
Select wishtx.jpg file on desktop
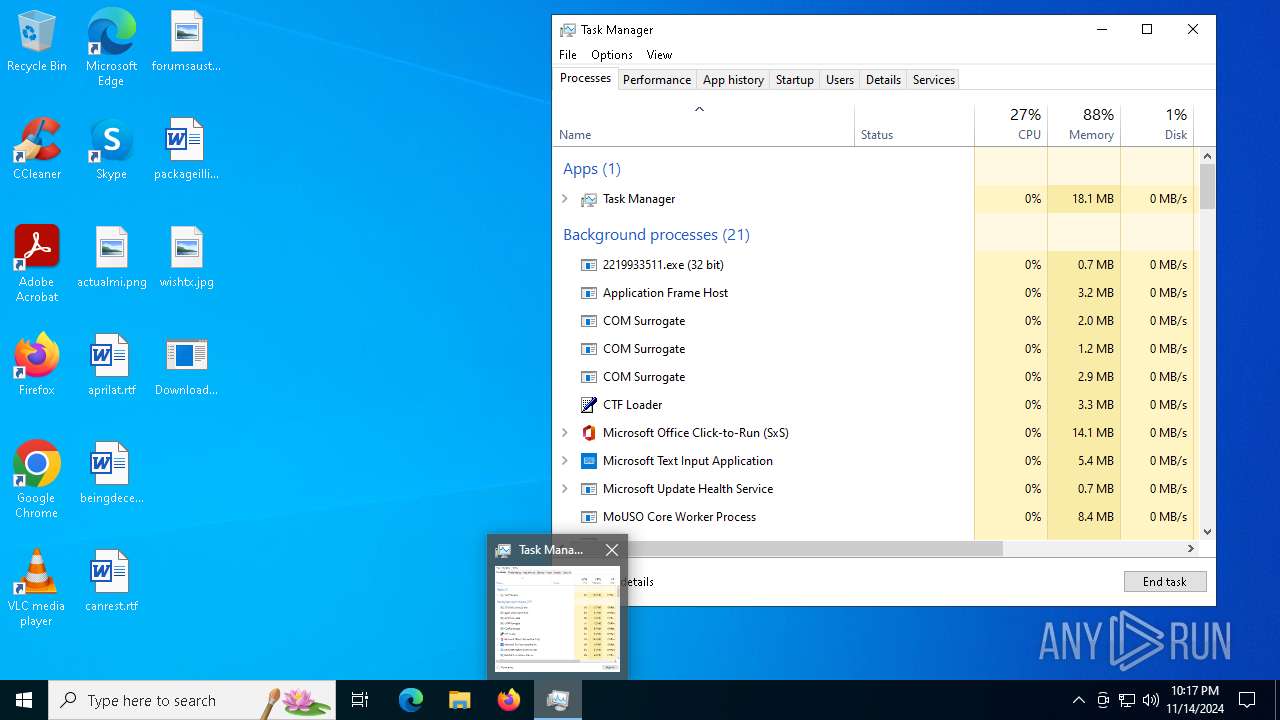[186, 258]
